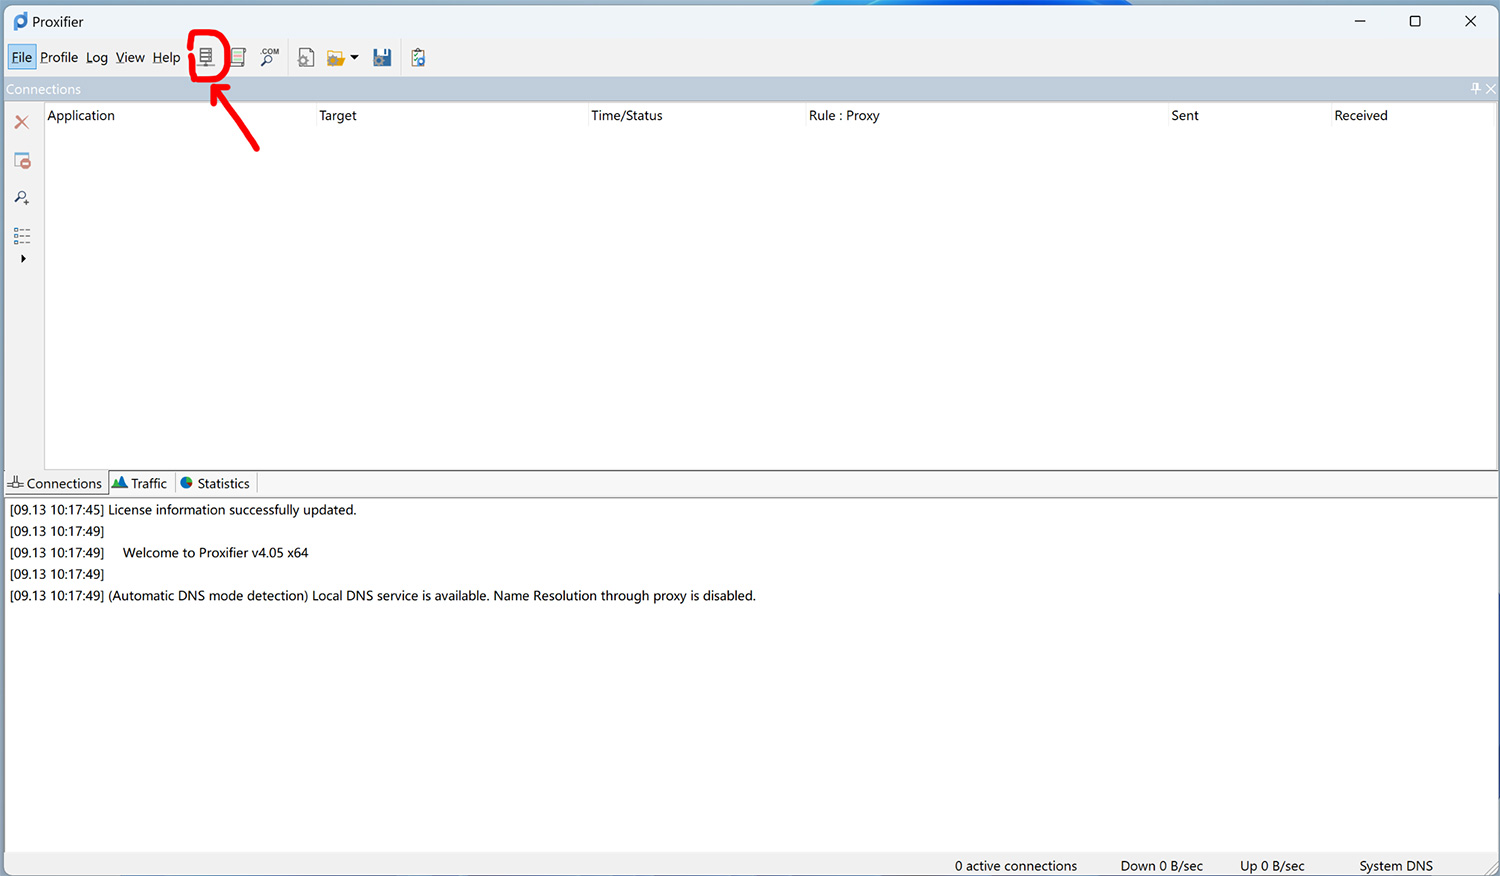1500x876 pixels.
Task: Expand the sidebar overflow arrow
Action: pyautogui.click(x=23, y=259)
